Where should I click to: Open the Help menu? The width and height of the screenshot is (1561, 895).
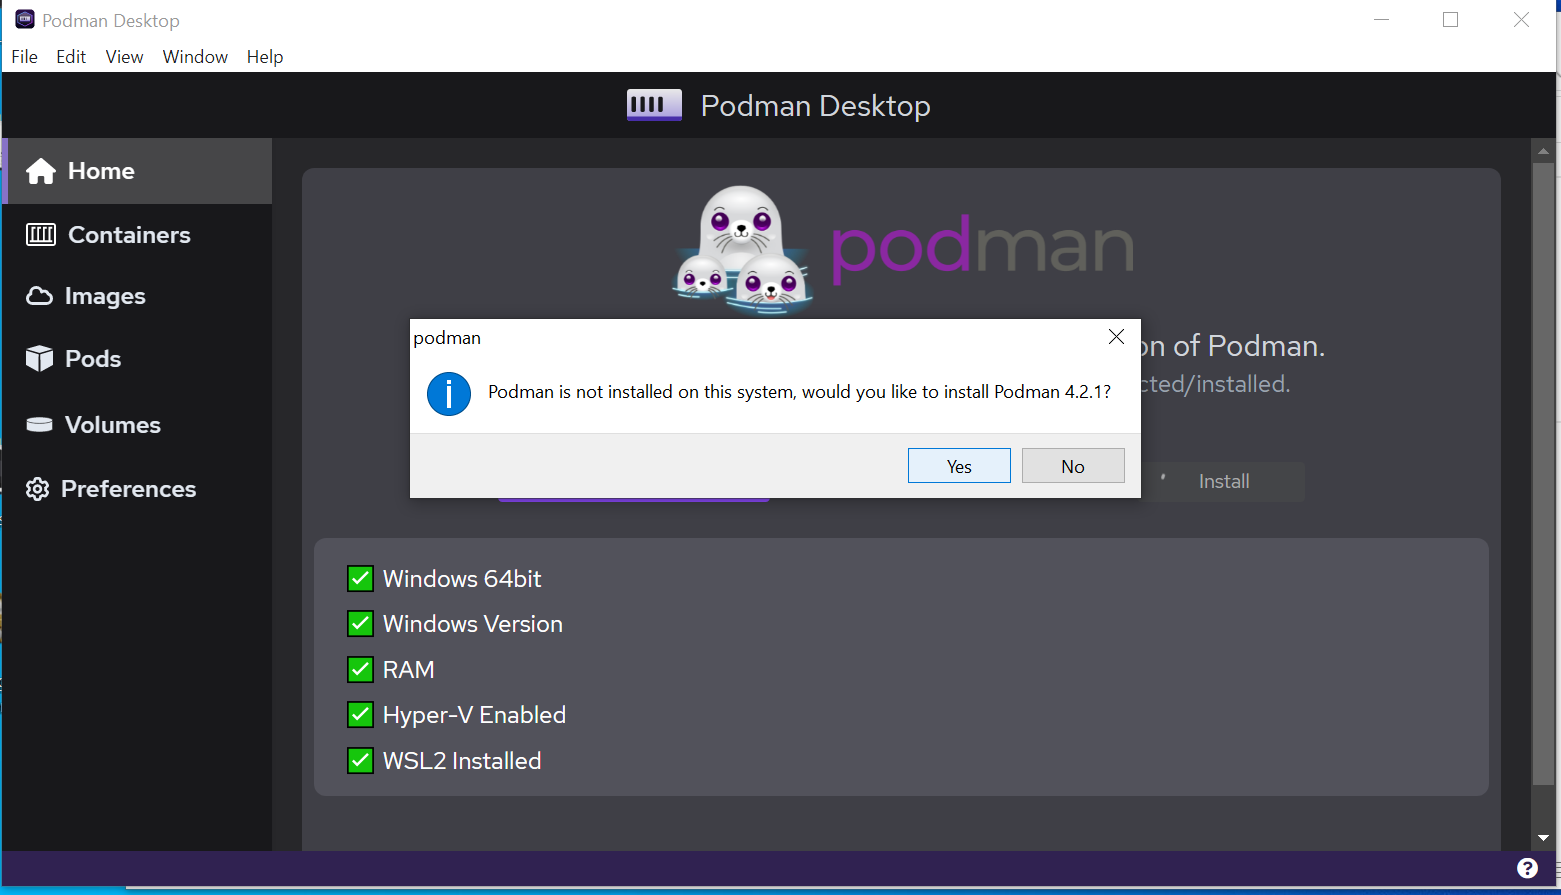(x=265, y=57)
